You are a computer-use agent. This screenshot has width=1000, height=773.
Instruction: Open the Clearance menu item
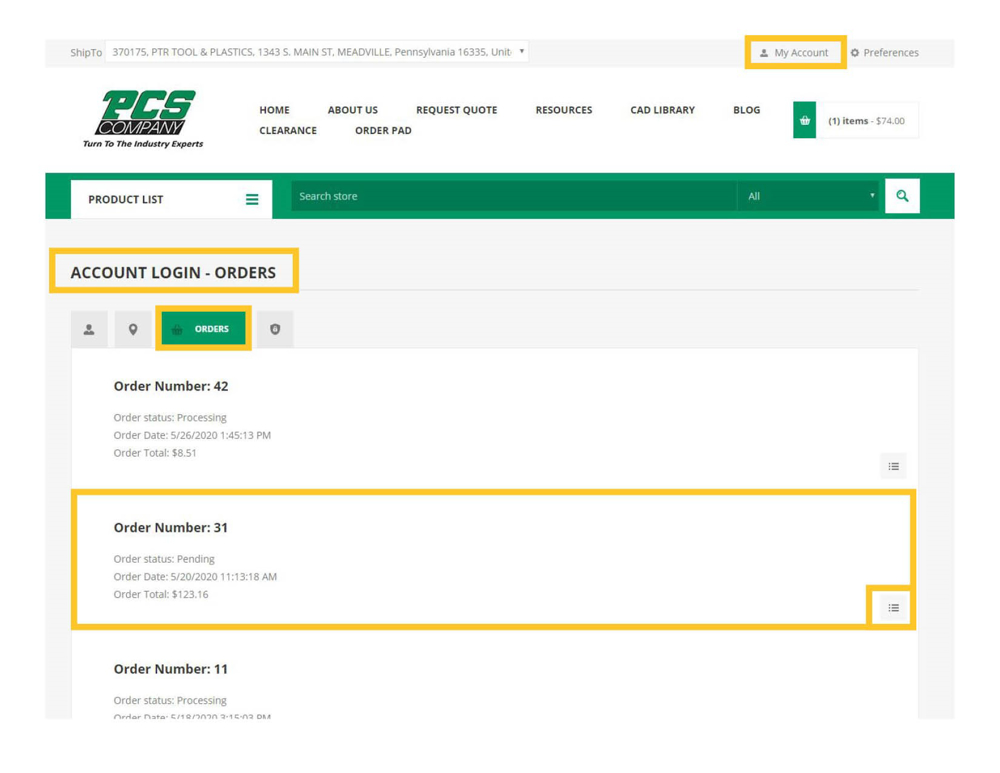click(288, 131)
